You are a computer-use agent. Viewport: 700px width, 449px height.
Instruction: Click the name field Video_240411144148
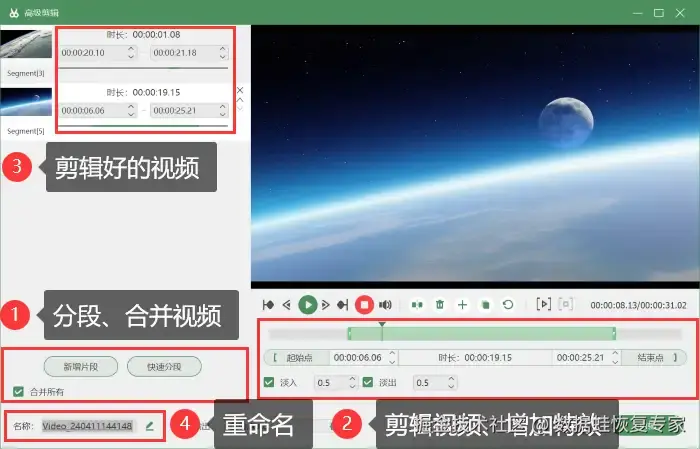tap(88, 426)
